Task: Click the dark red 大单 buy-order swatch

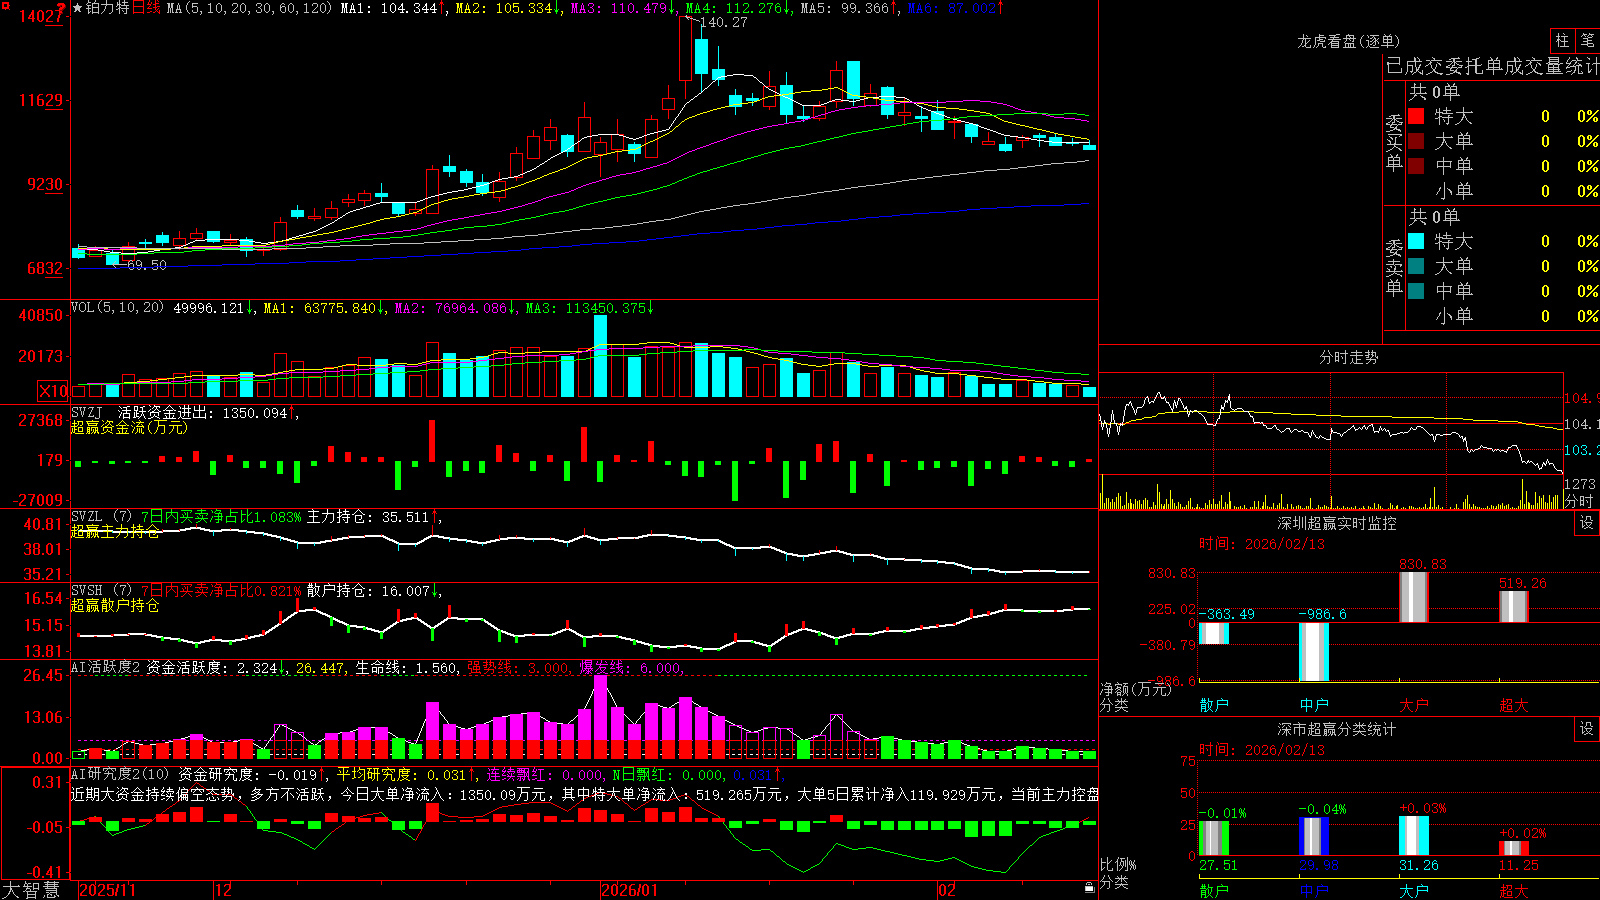Action: [1416, 141]
